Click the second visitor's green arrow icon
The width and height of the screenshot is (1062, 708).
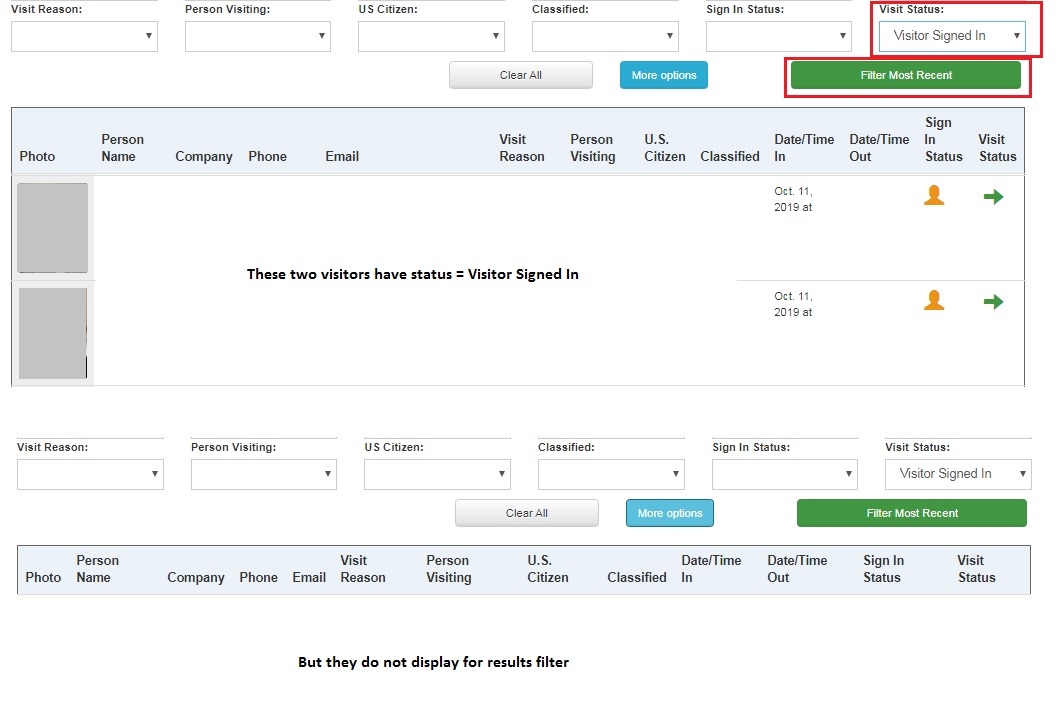[x=993, y=300]
